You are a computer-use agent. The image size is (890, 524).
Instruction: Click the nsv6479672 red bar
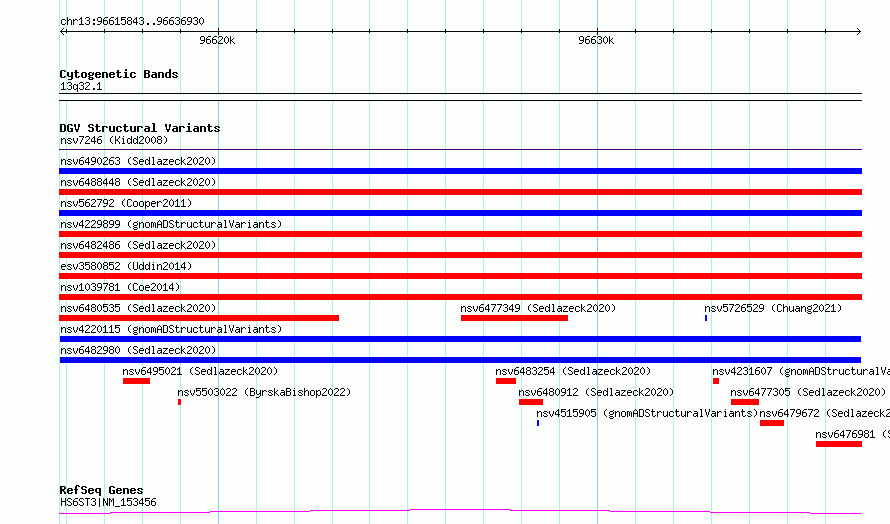point(772,423)
